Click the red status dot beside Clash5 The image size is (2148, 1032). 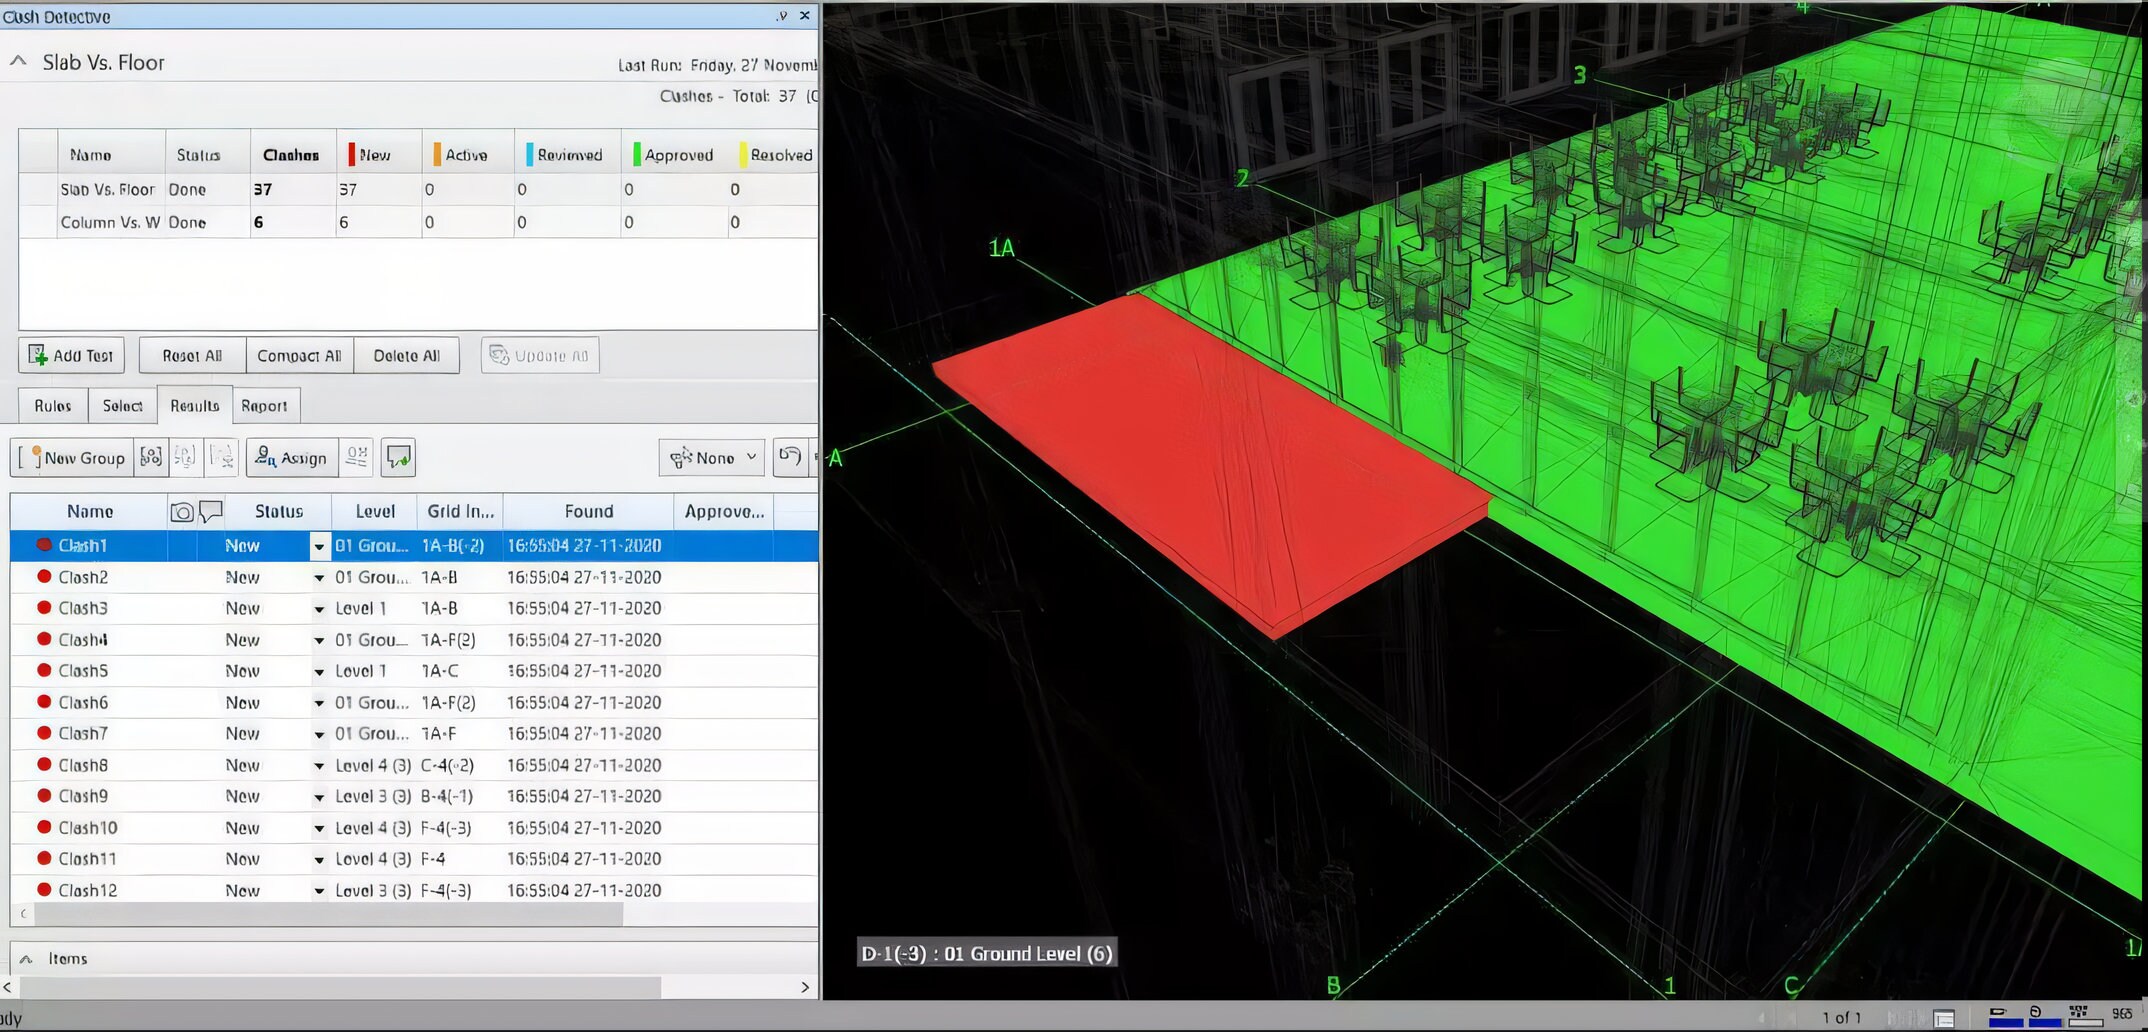(x=43, y=670)
